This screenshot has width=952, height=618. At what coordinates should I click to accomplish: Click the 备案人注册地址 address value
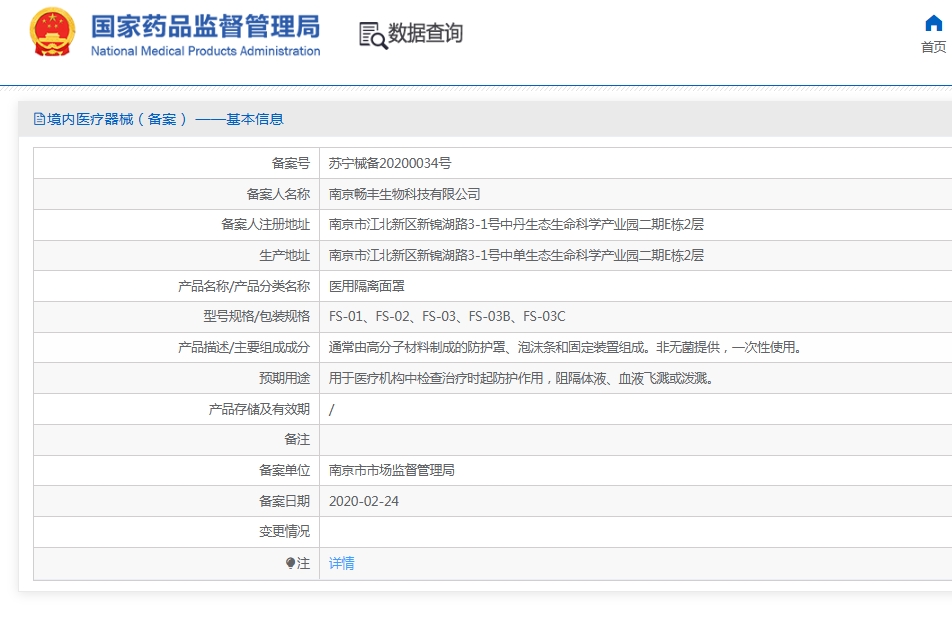(x=516, y=225)
